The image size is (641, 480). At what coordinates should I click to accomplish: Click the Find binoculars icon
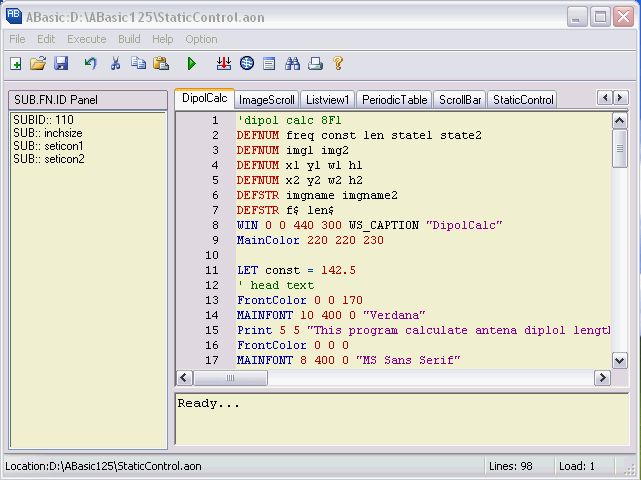click(x=293, y=64)
